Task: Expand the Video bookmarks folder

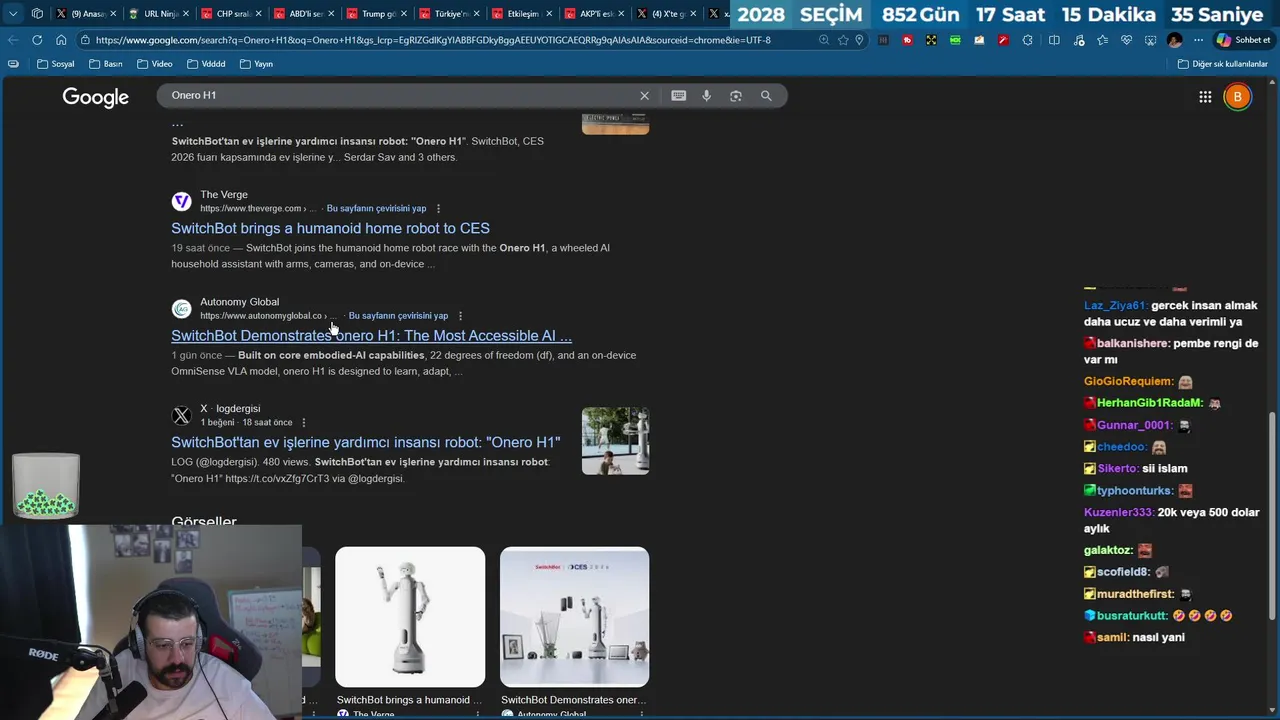Action: [155, 64]
